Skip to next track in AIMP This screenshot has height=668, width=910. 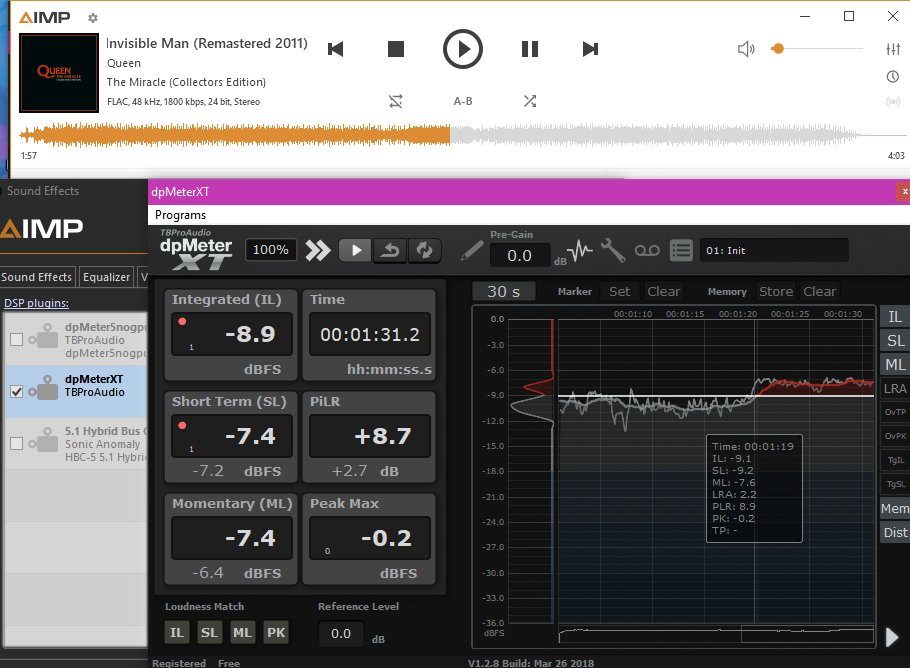click(x=590, y=49)
